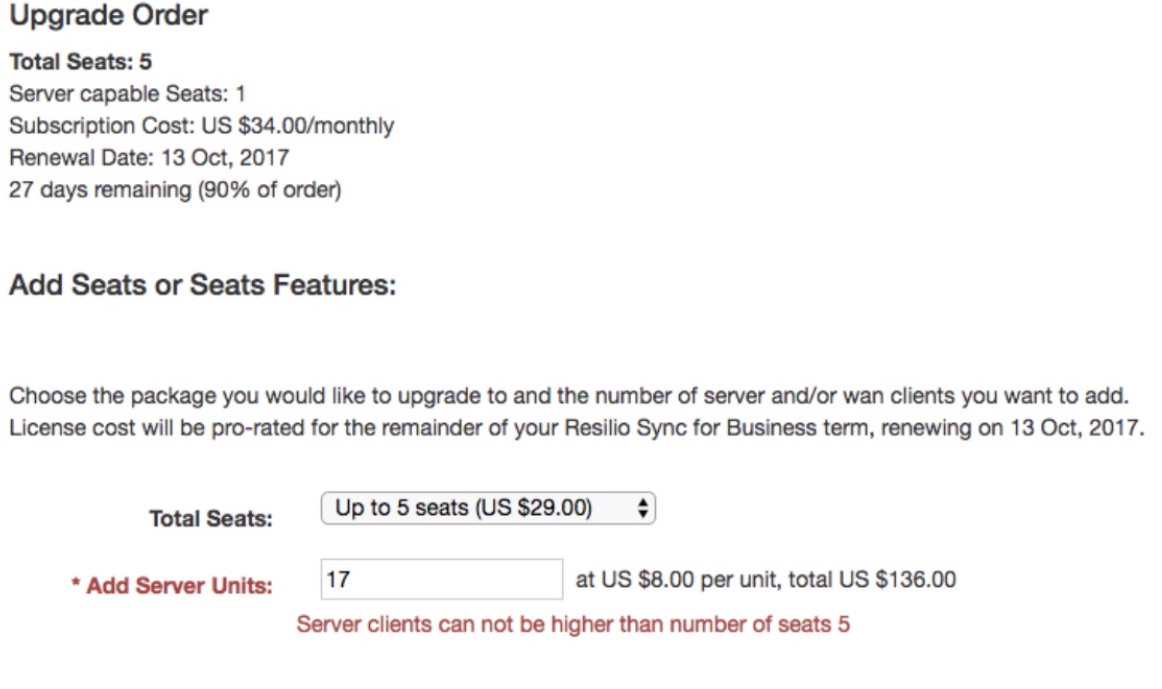Click the "Upgrade Order" heading
Screen dimensions: 1162x689
tap(108, 17)
